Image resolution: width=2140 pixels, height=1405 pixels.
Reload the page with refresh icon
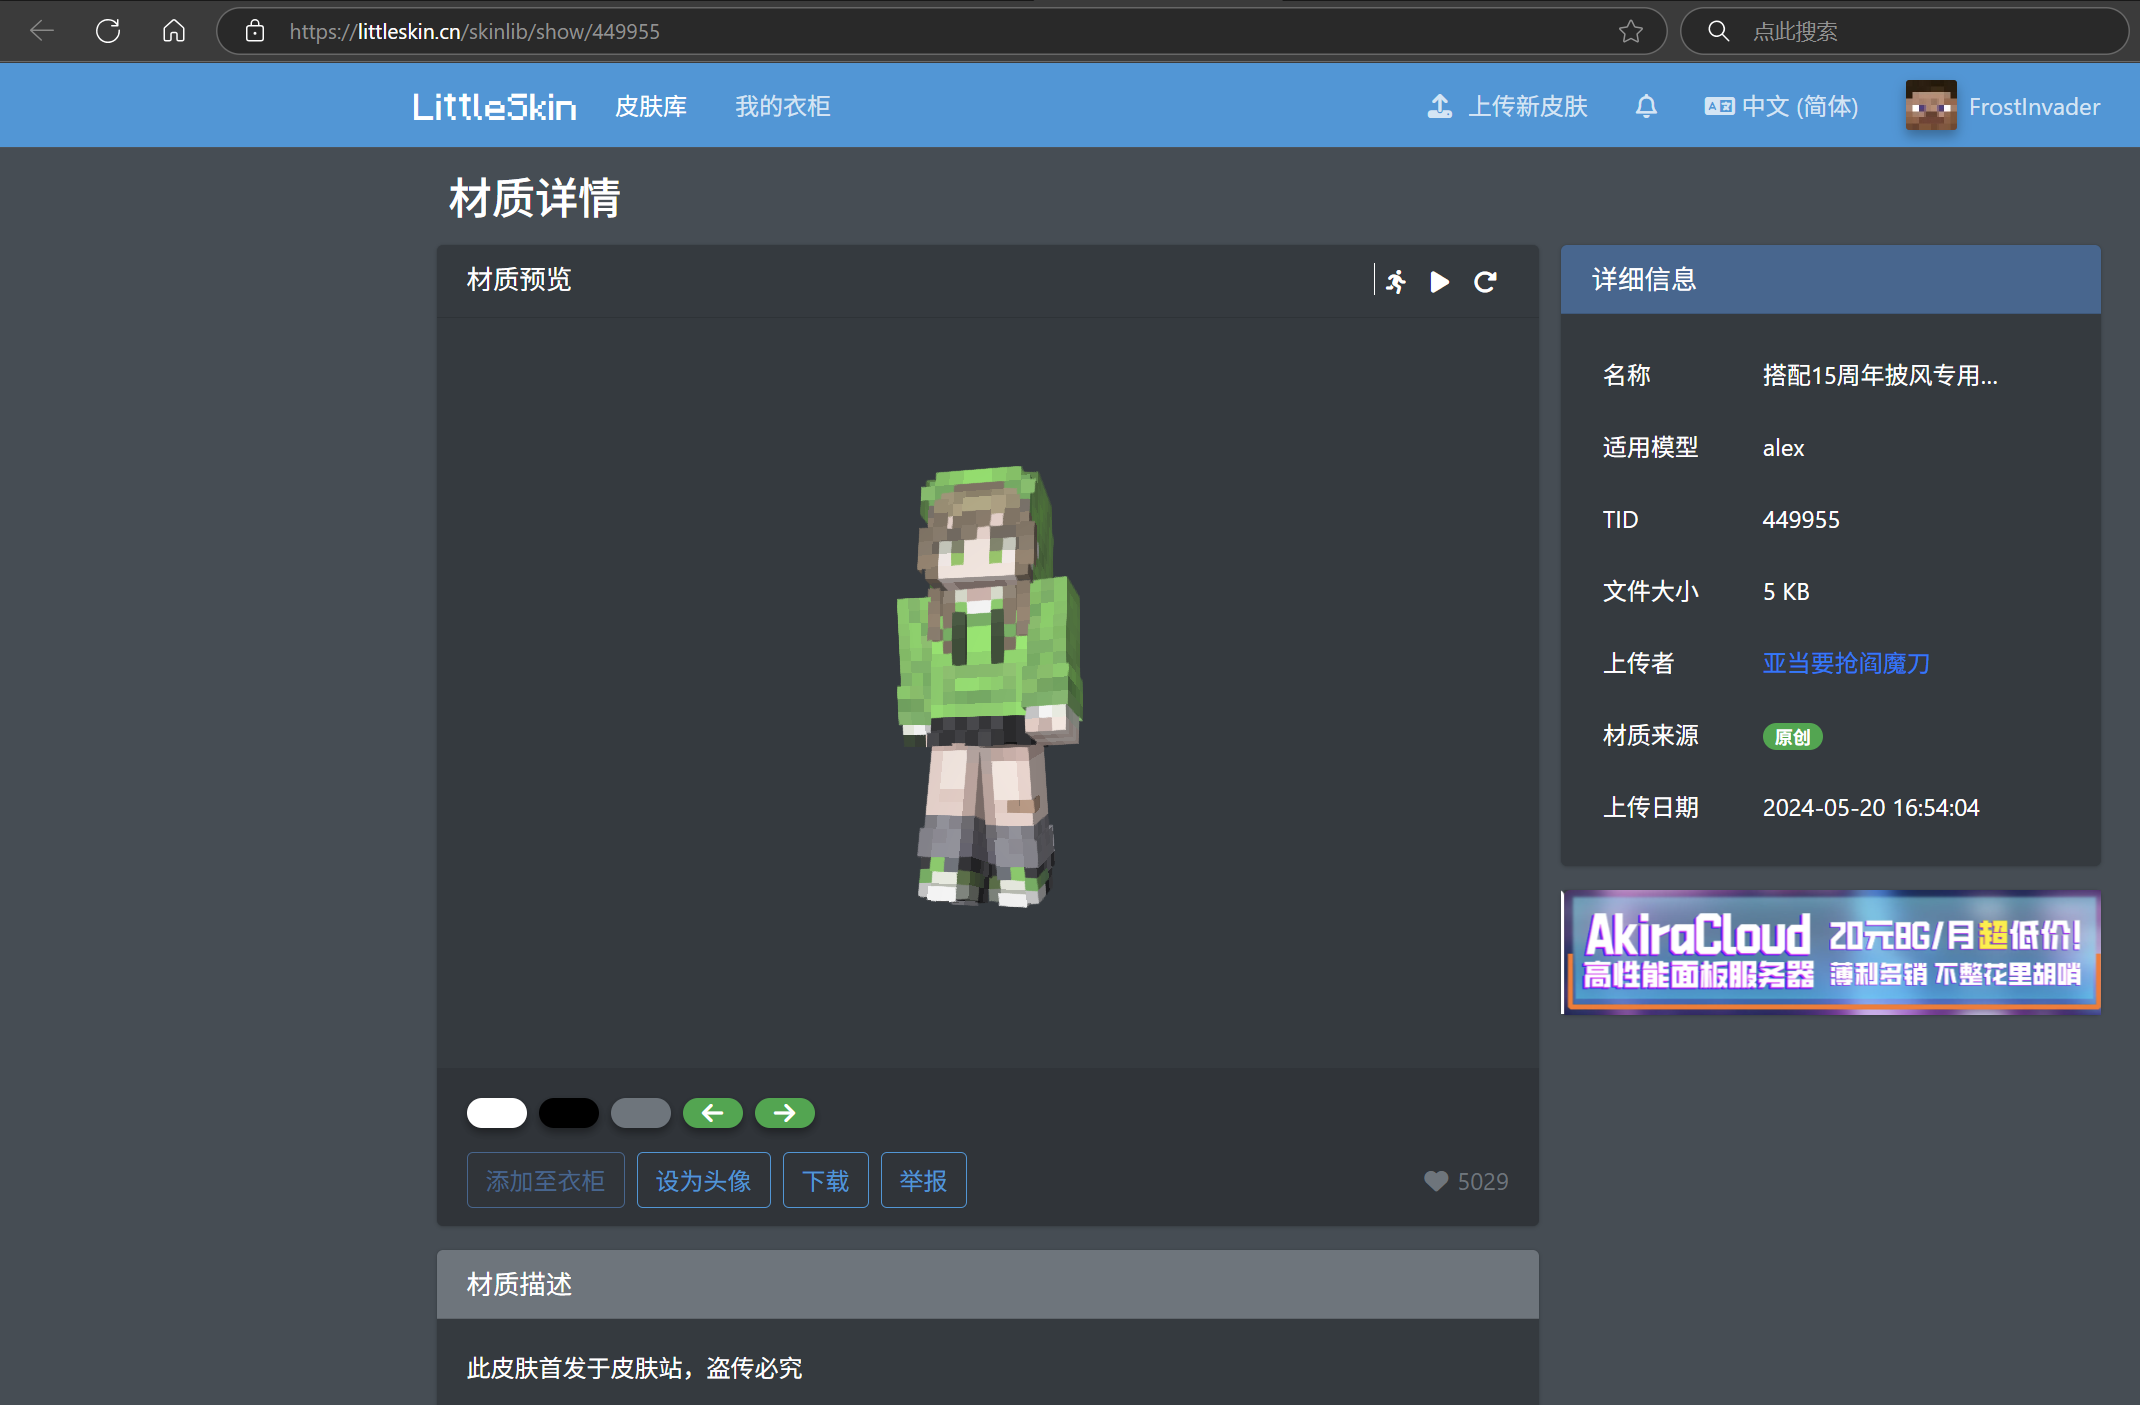coord(108,31)
